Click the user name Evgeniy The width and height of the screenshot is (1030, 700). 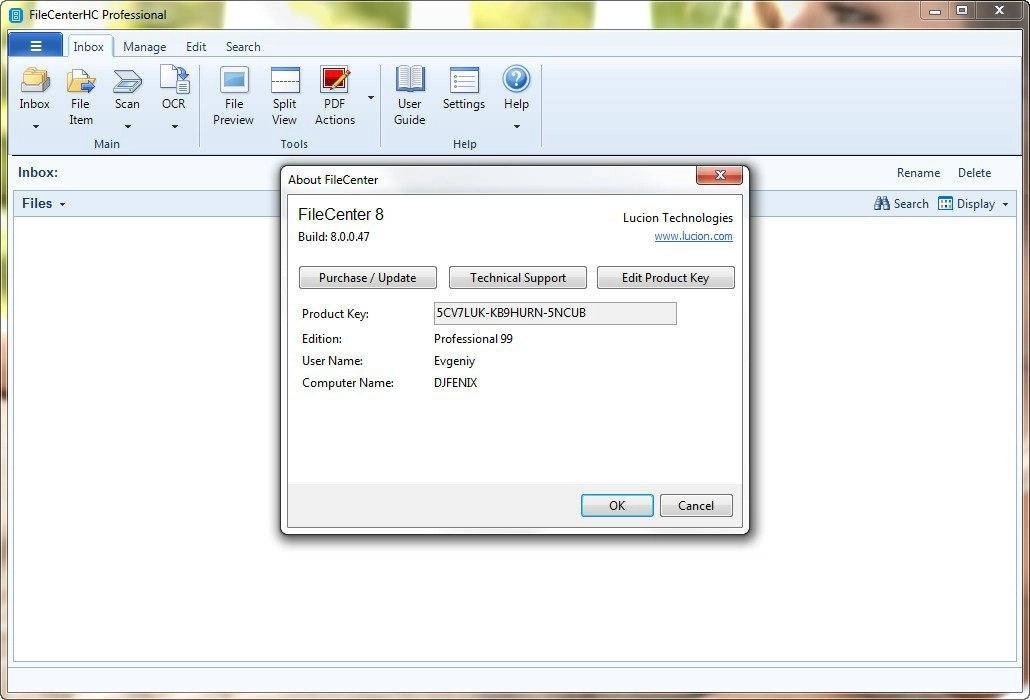(454, 361)
